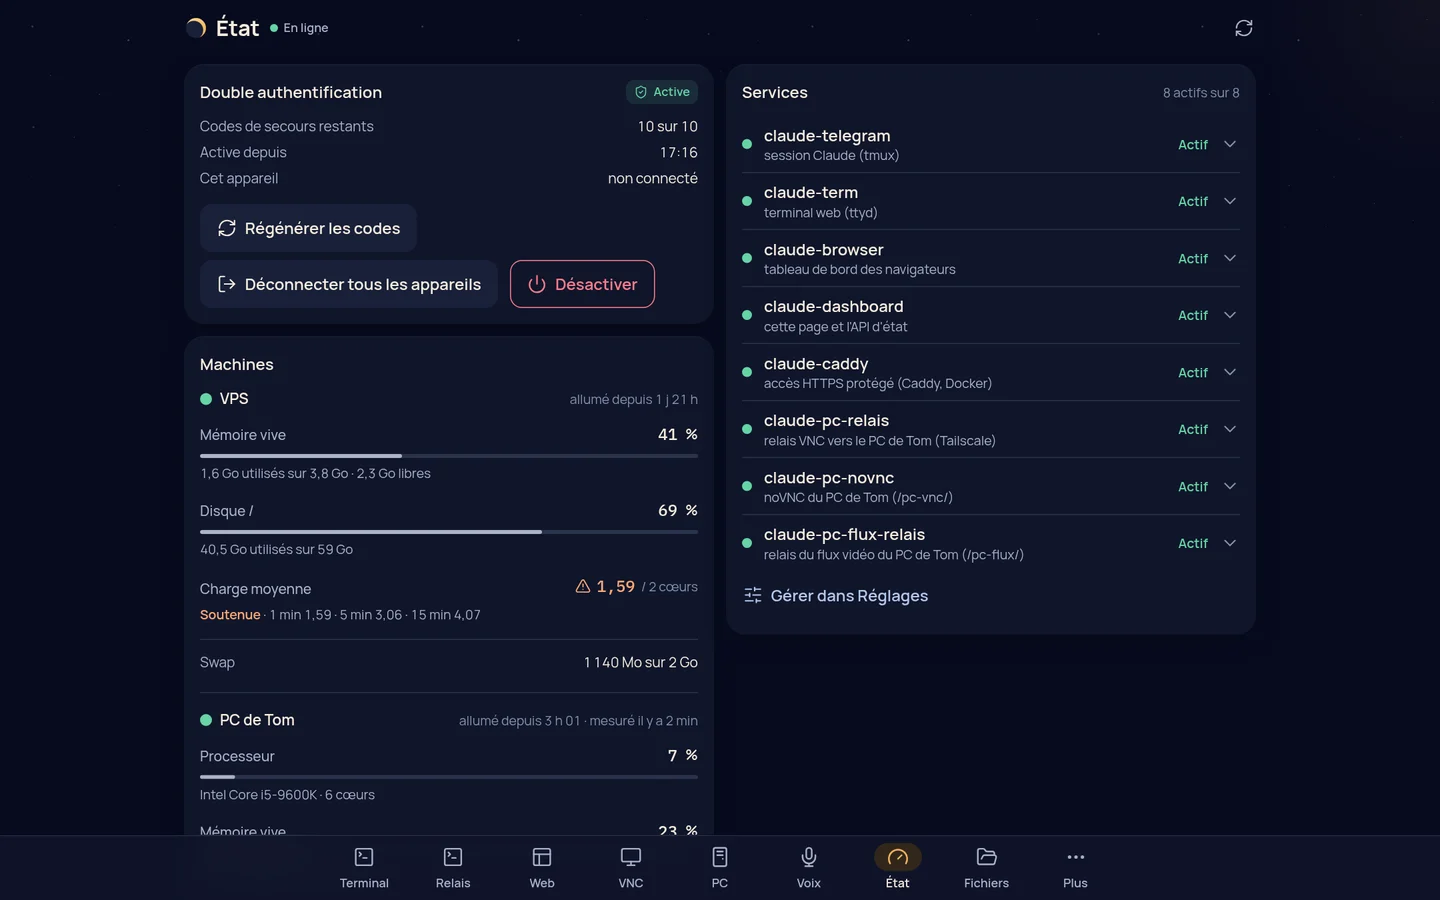The image size is (1440, 900).
Task: Open the Terminal tab
Action: [364, 868]
